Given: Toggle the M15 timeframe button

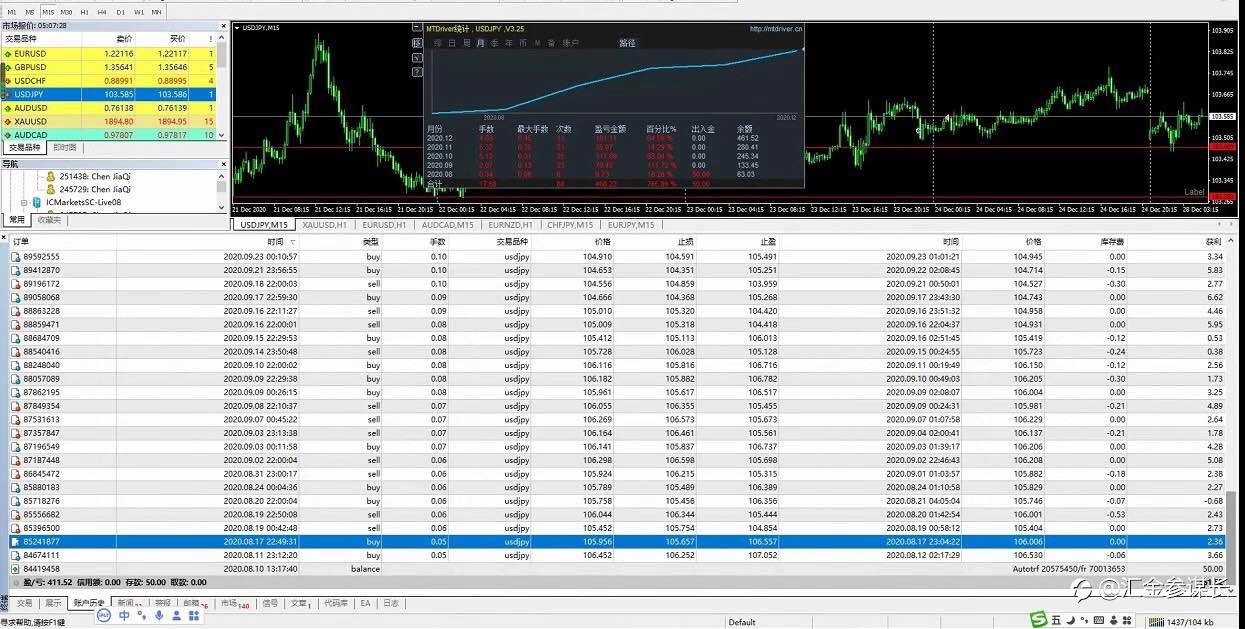Looking at the screenshot, I should (x=48, y=11).
